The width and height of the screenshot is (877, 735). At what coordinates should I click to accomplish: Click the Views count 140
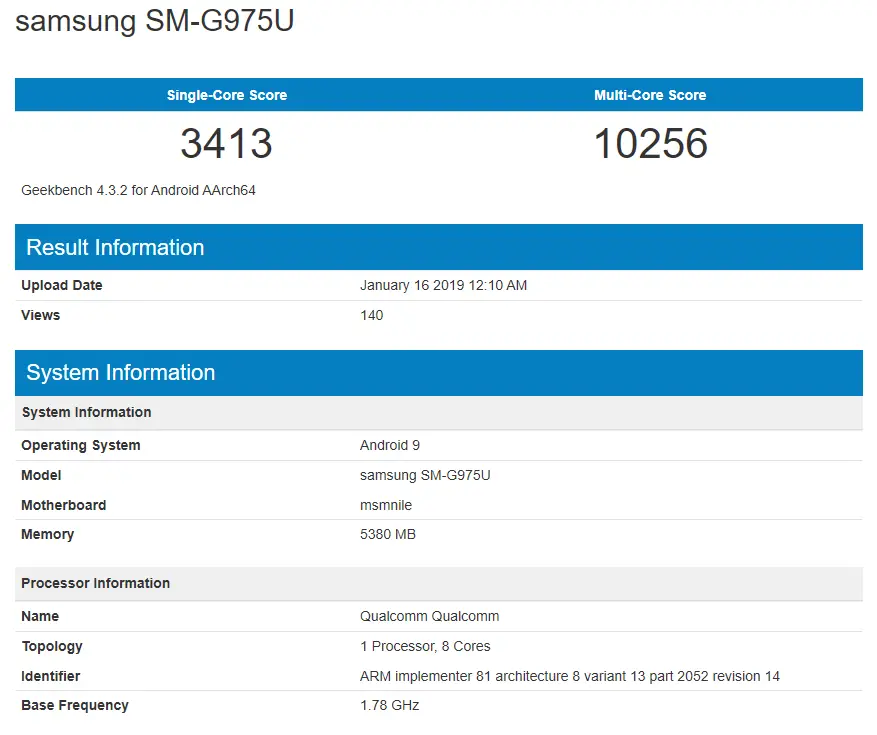point(371,315)
